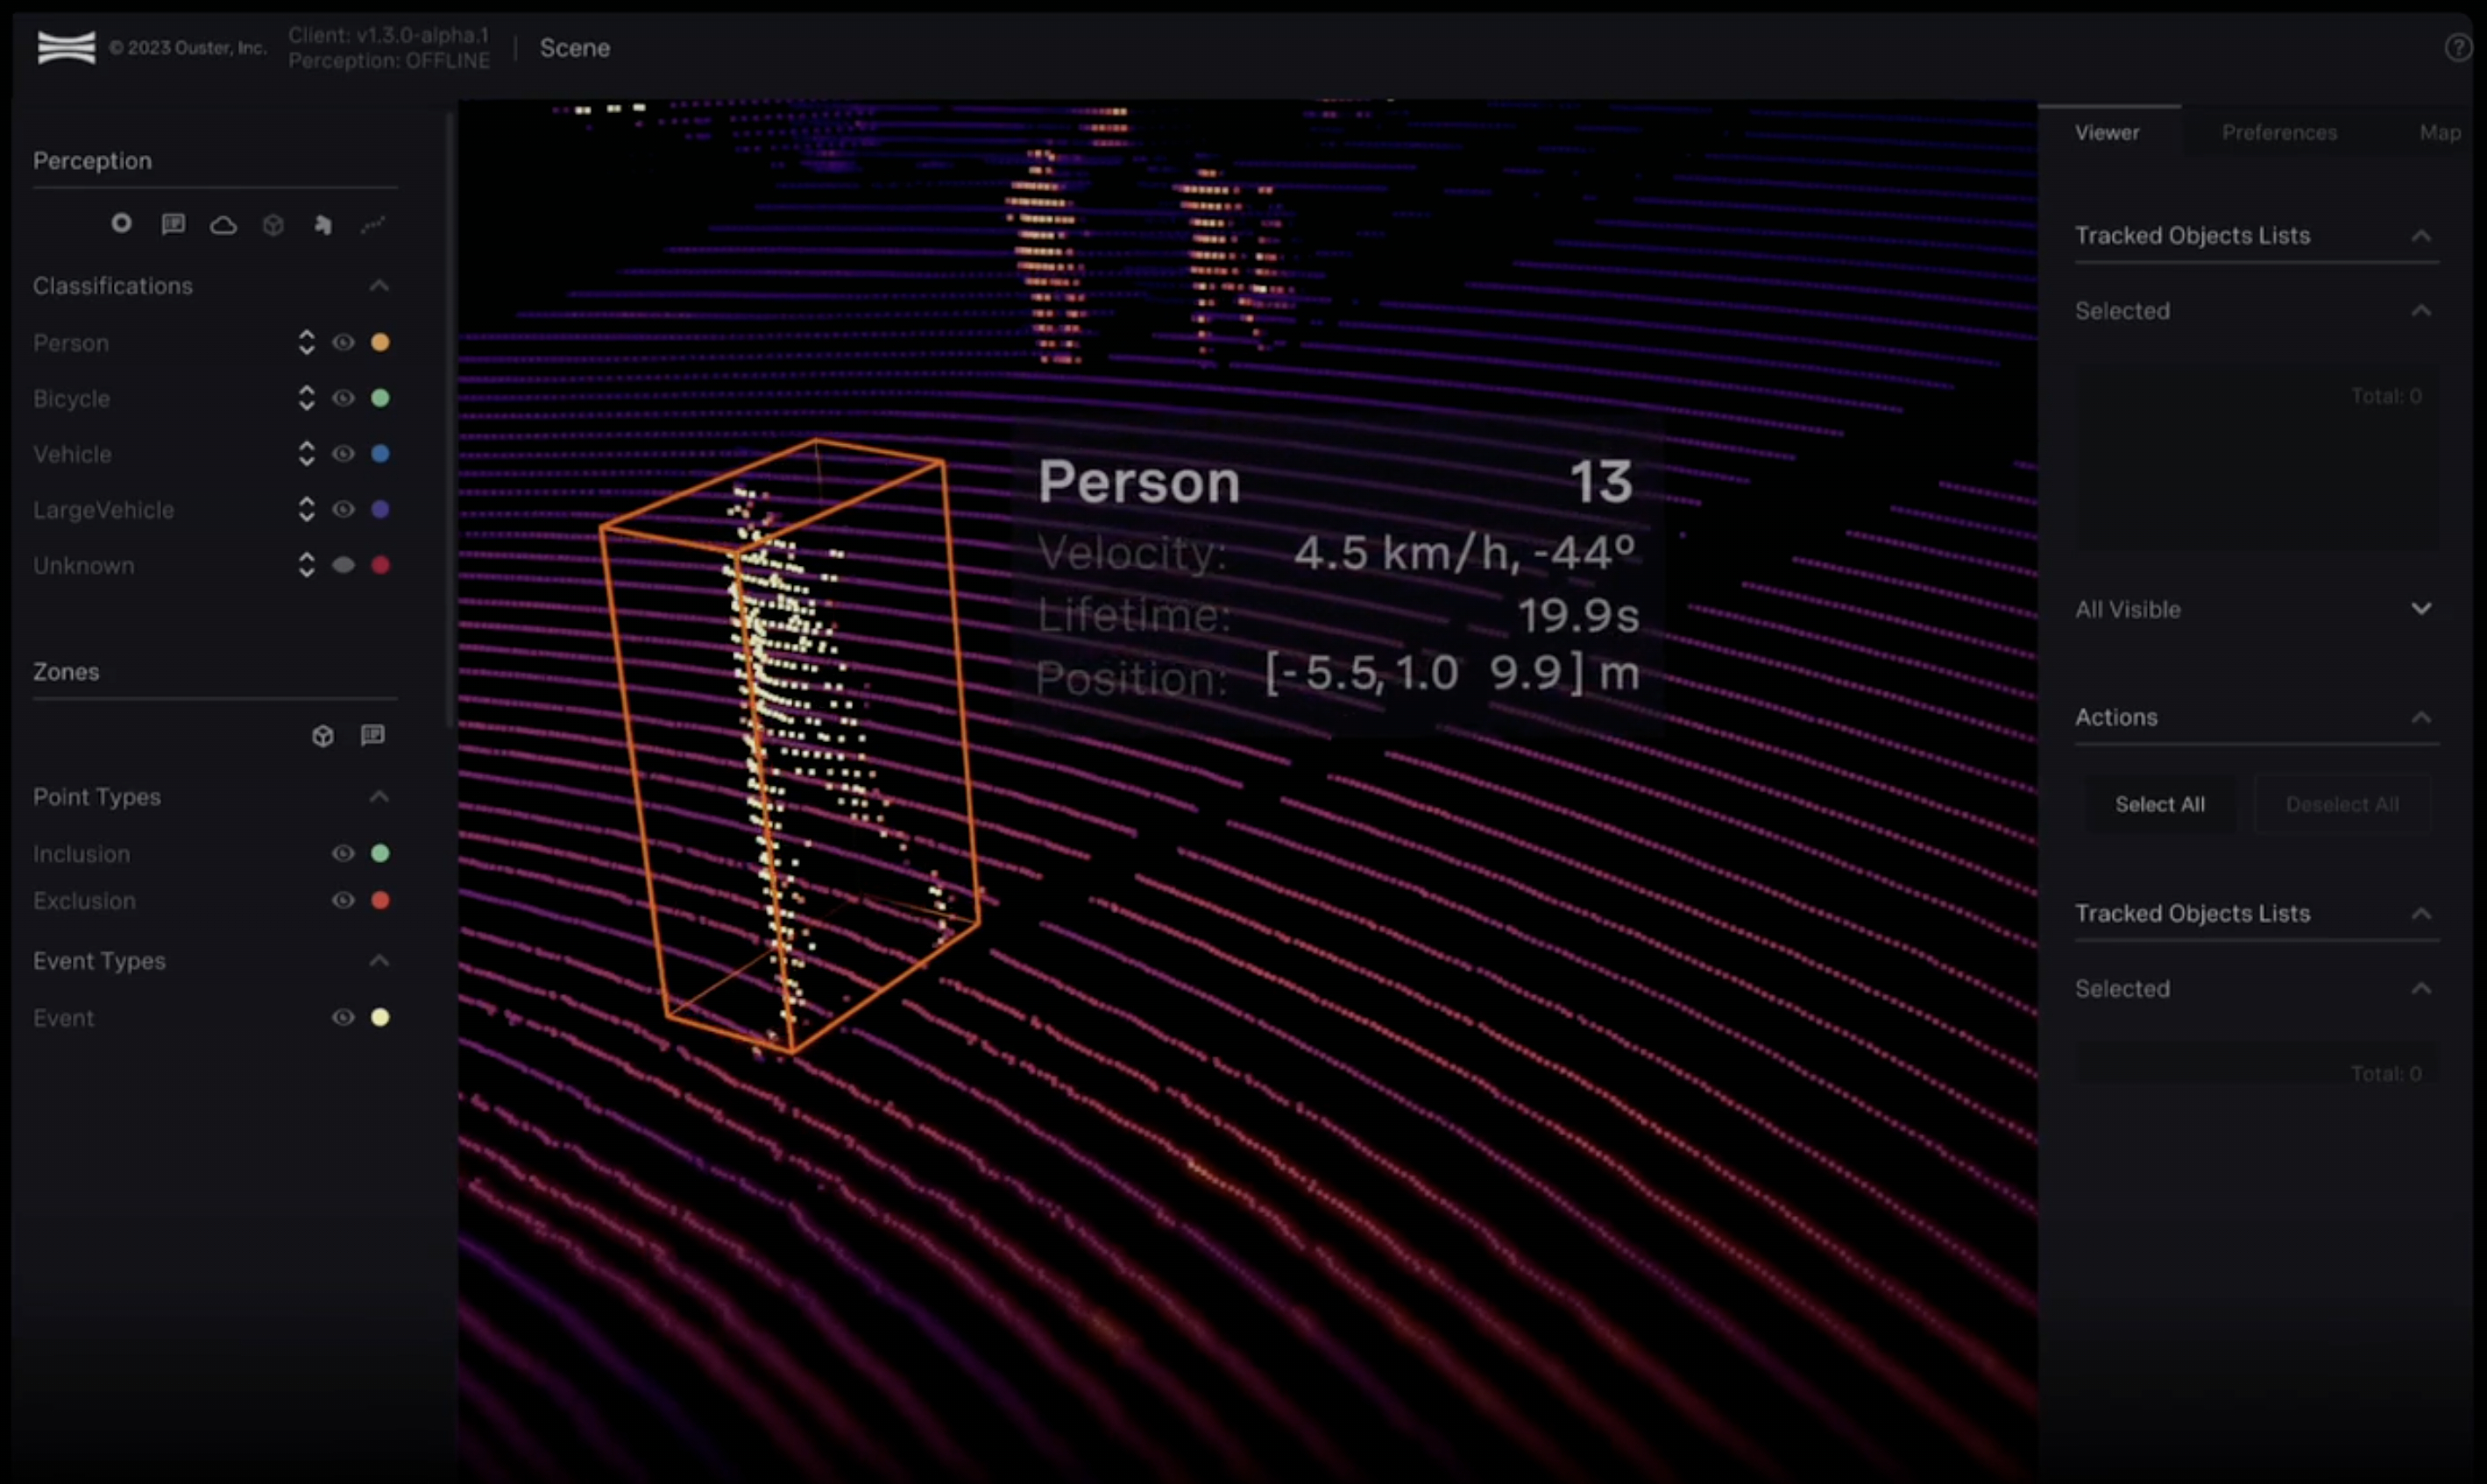This screenshot has height=1484, width=2487.
Task: Click the label bubble icon under Zones
Action: pyautogui.click(x=372, y=736)
